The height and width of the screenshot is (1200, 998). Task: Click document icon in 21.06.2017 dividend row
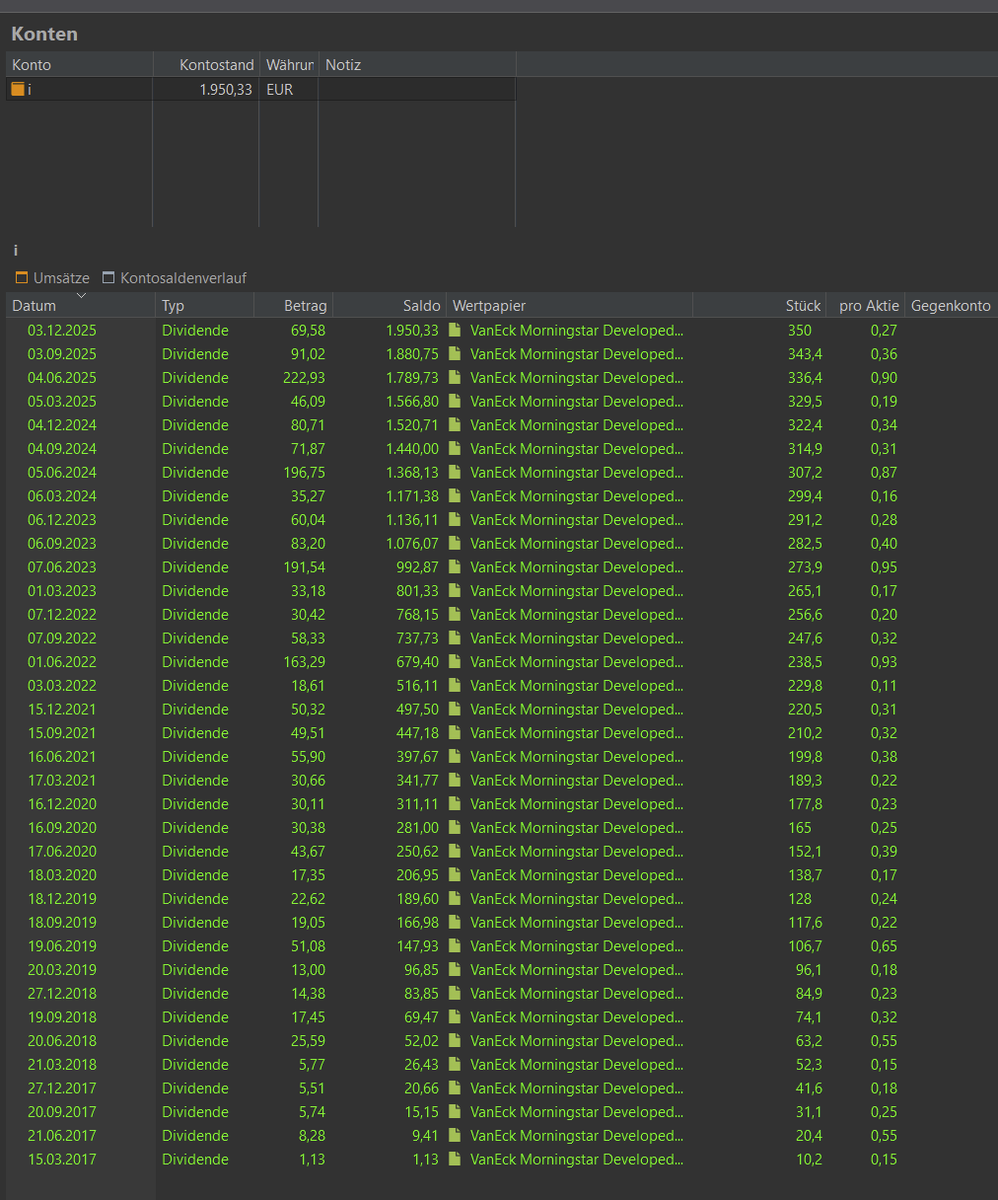pyautogui.click(x=455, y=1136)
